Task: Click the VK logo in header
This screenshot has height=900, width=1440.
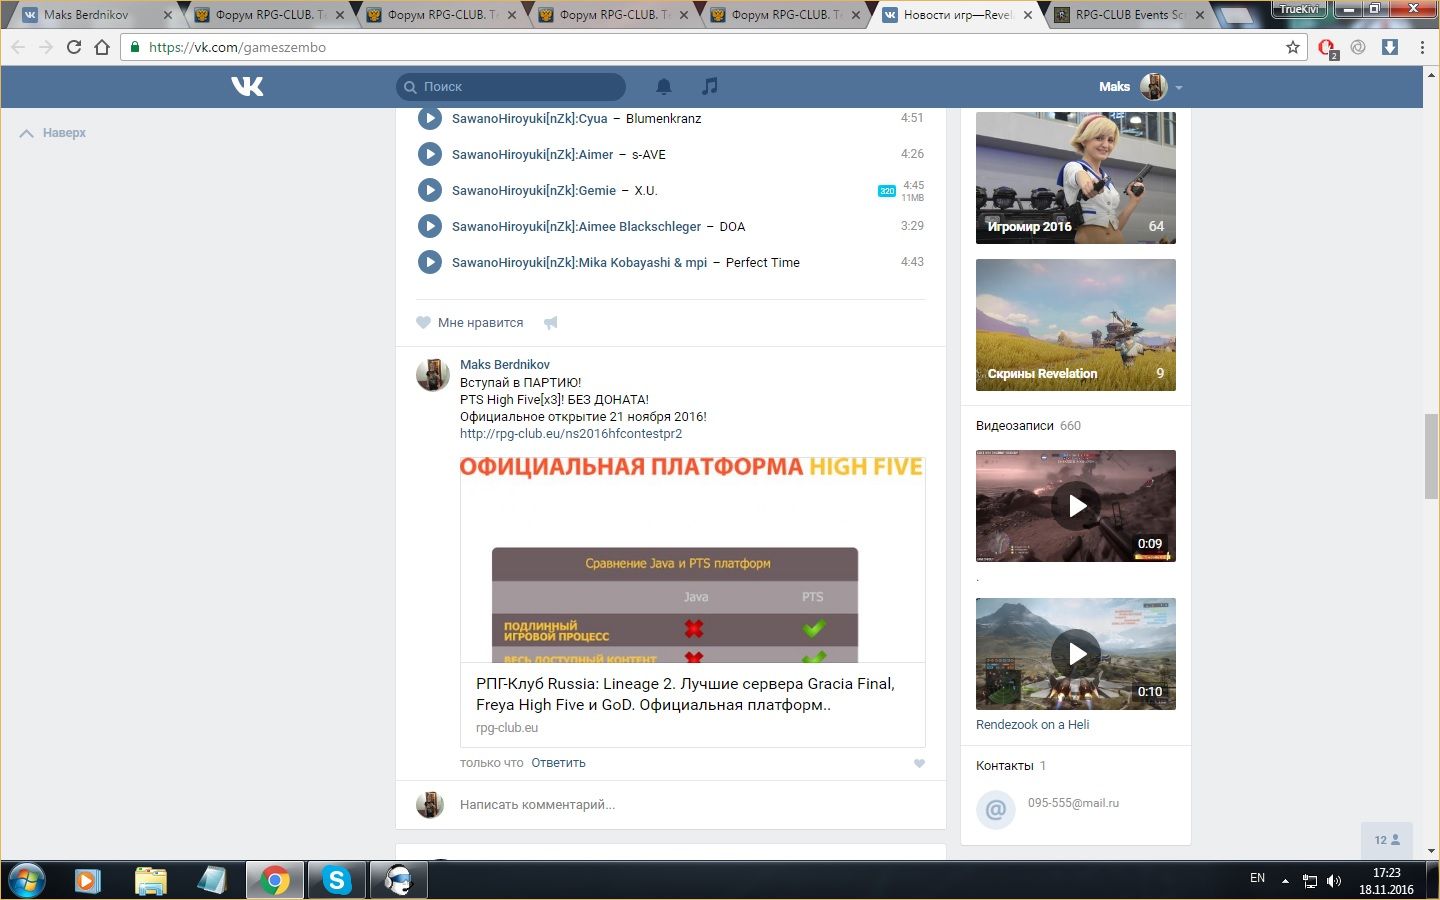Action: [x=247, y=87]
